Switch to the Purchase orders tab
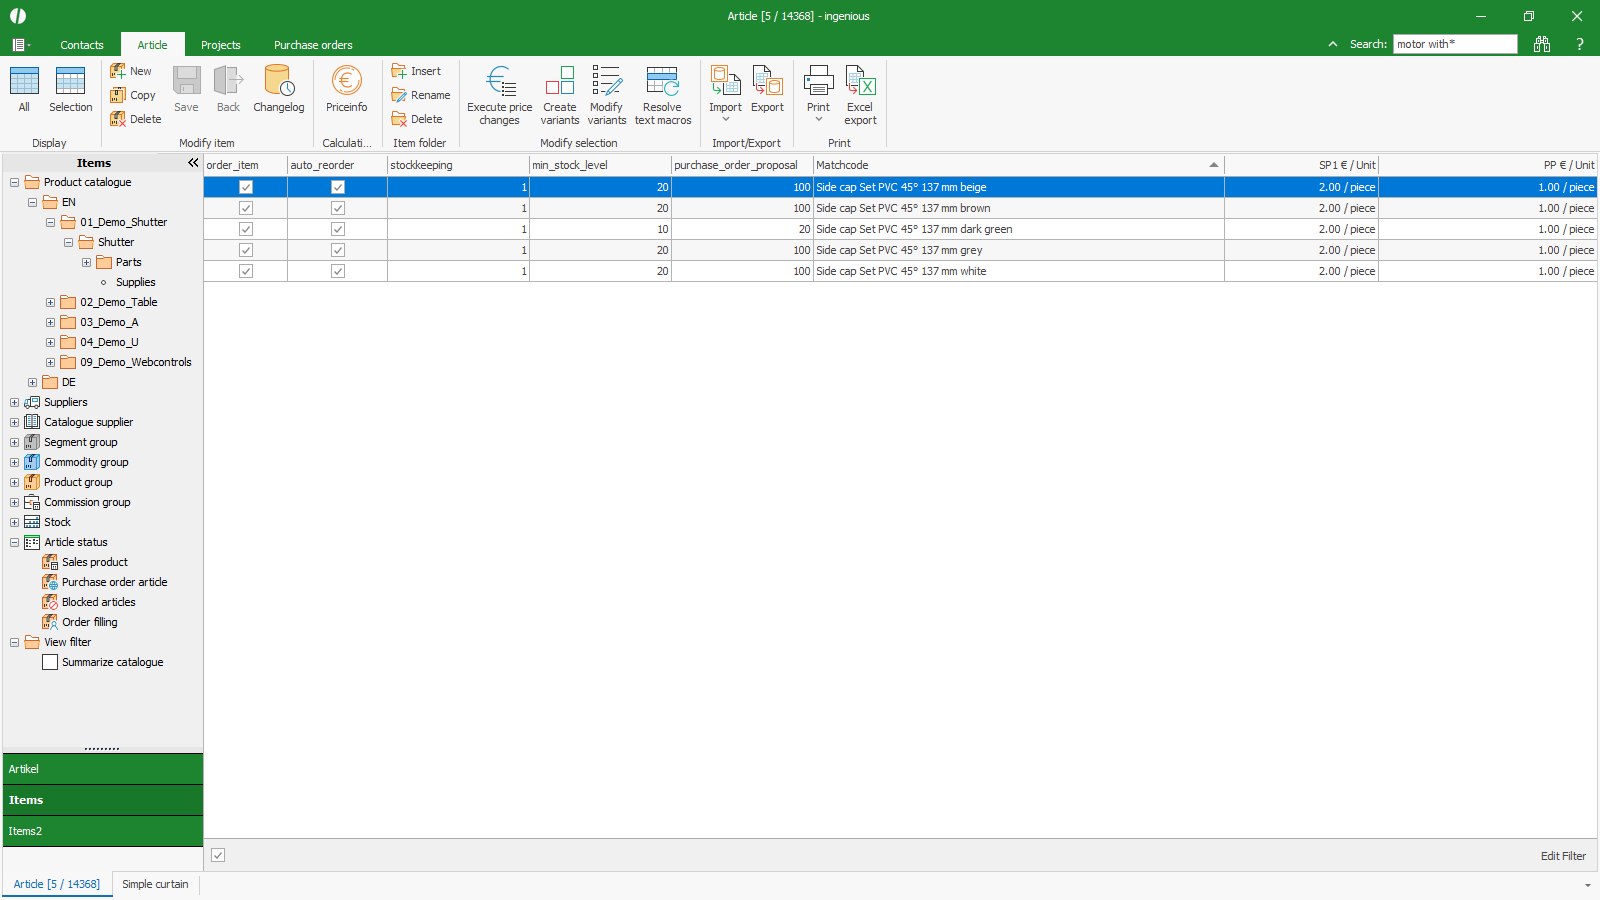The width and height of the screenshot is (1600, 900). (x=312, y=45)
